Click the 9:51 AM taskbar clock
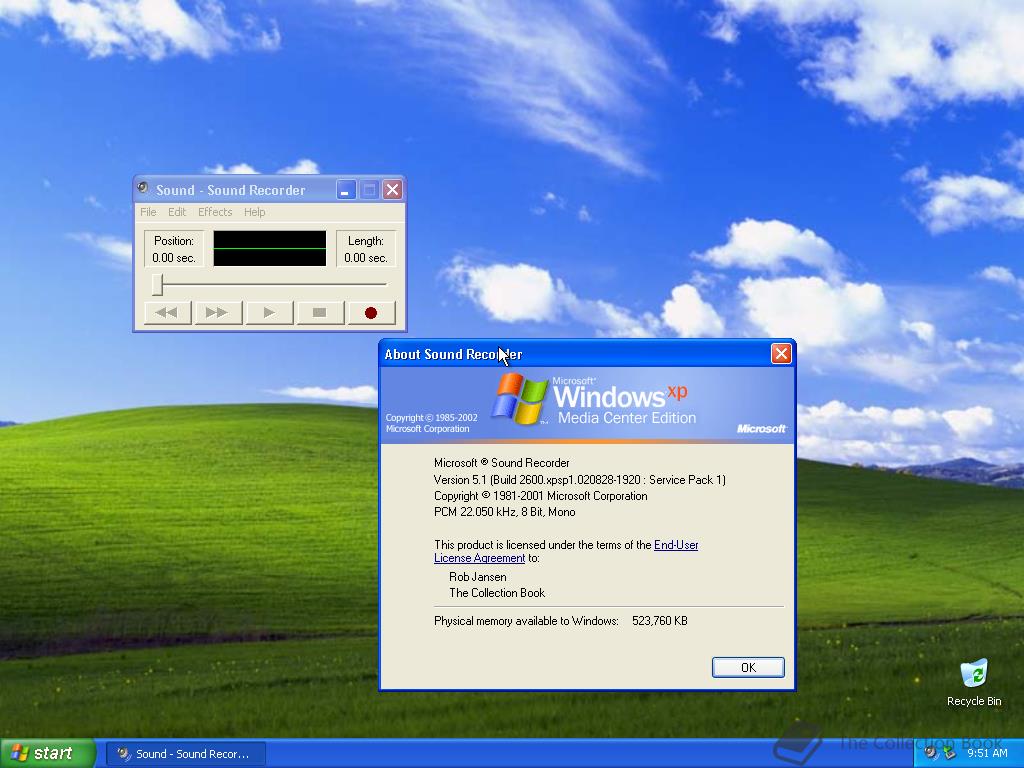 coord(987,754)
